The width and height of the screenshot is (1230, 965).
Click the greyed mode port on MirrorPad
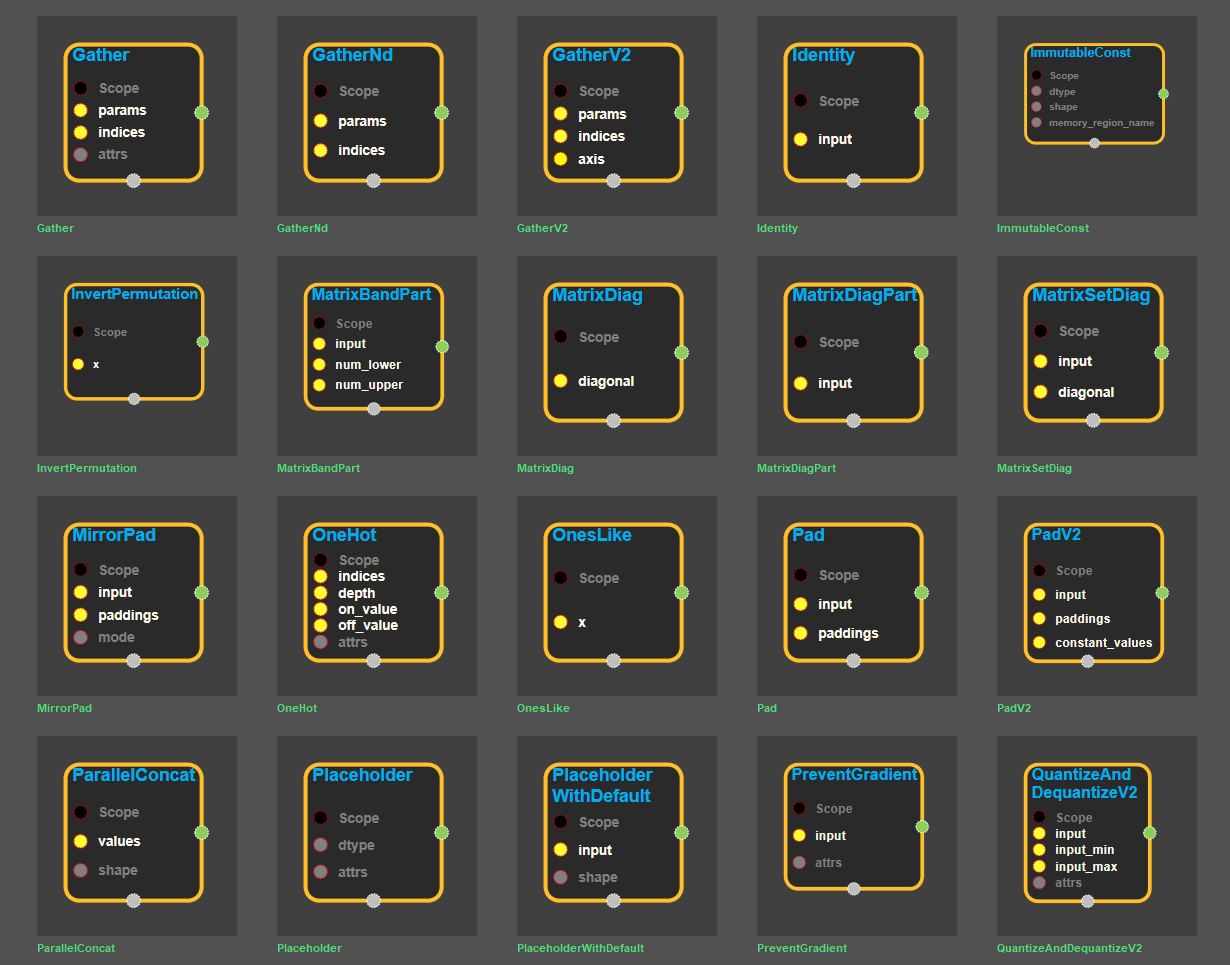[x=81, y=637]
